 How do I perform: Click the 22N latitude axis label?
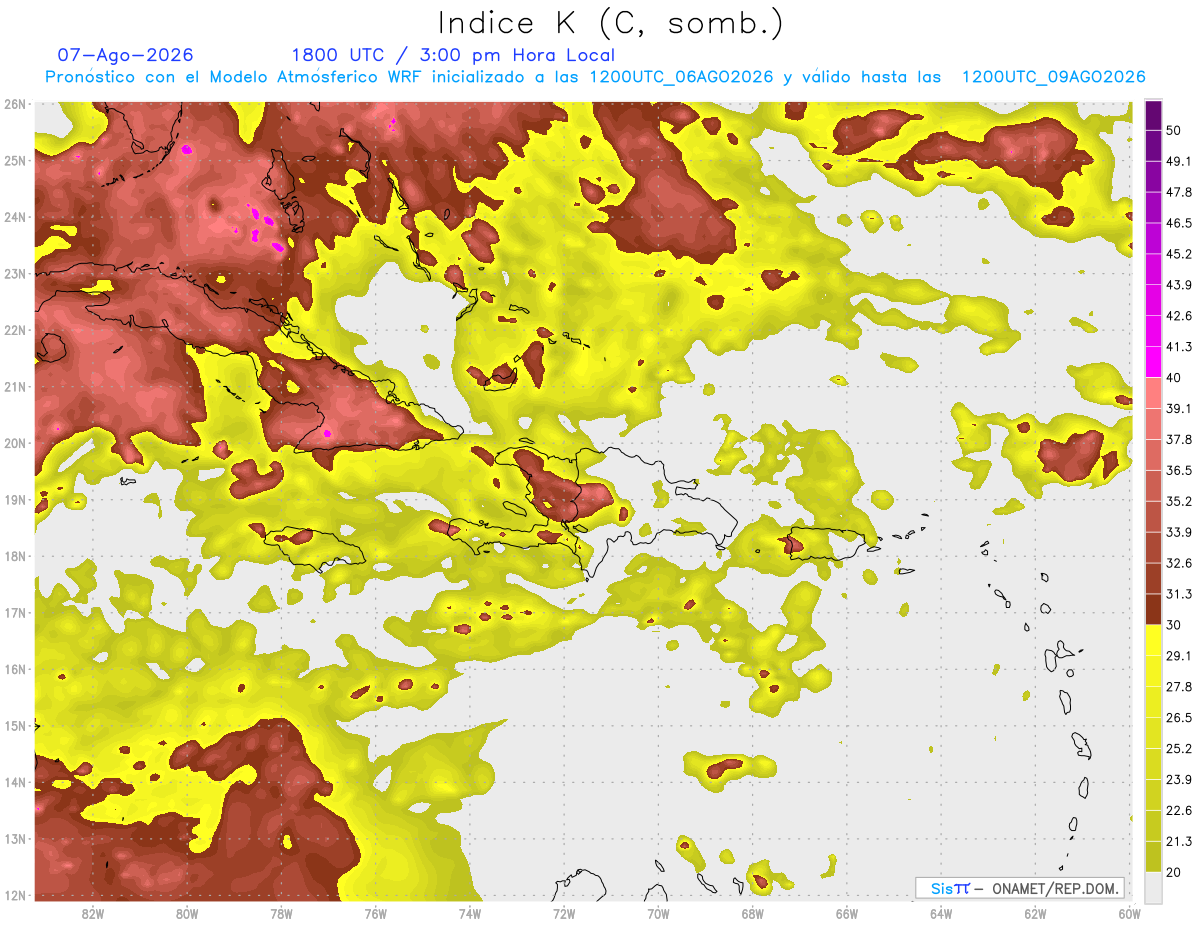15,330
